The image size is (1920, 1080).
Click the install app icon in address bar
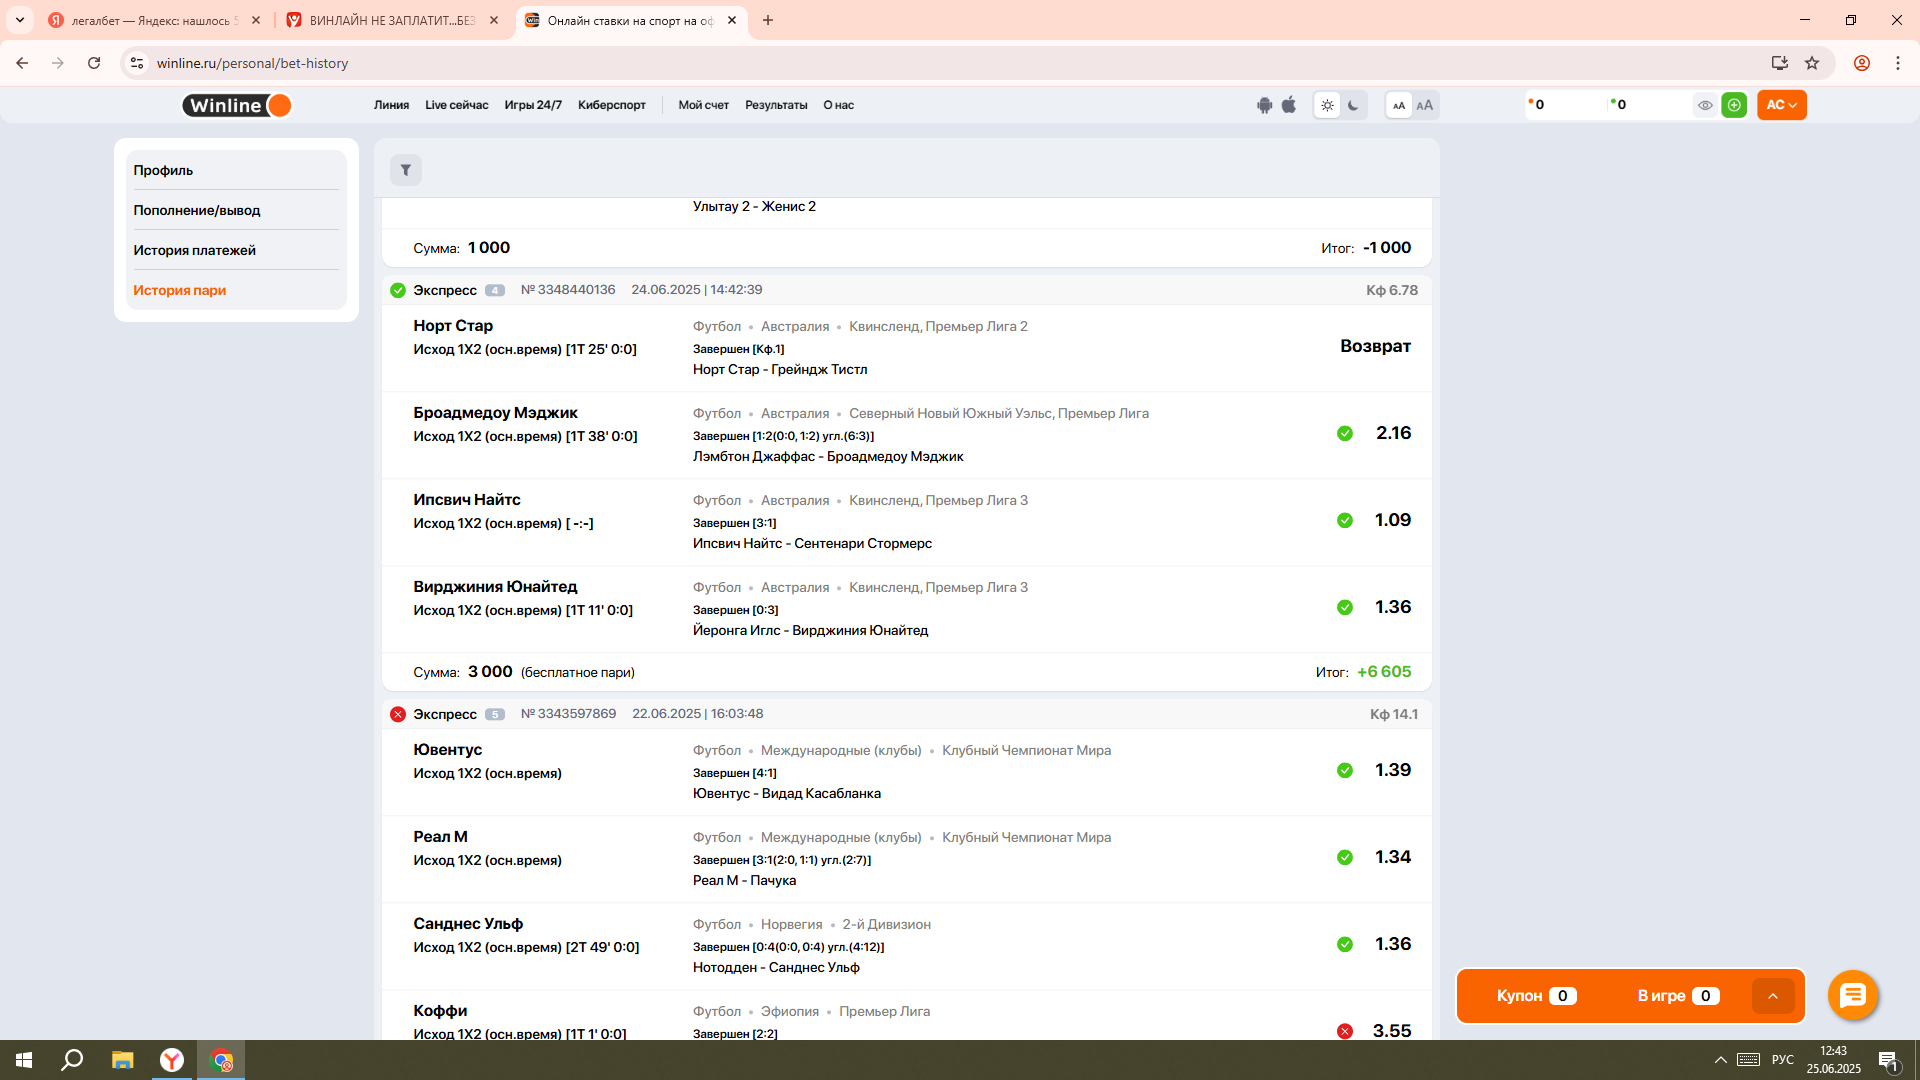pyautogui.click(x=1780, y=63)
